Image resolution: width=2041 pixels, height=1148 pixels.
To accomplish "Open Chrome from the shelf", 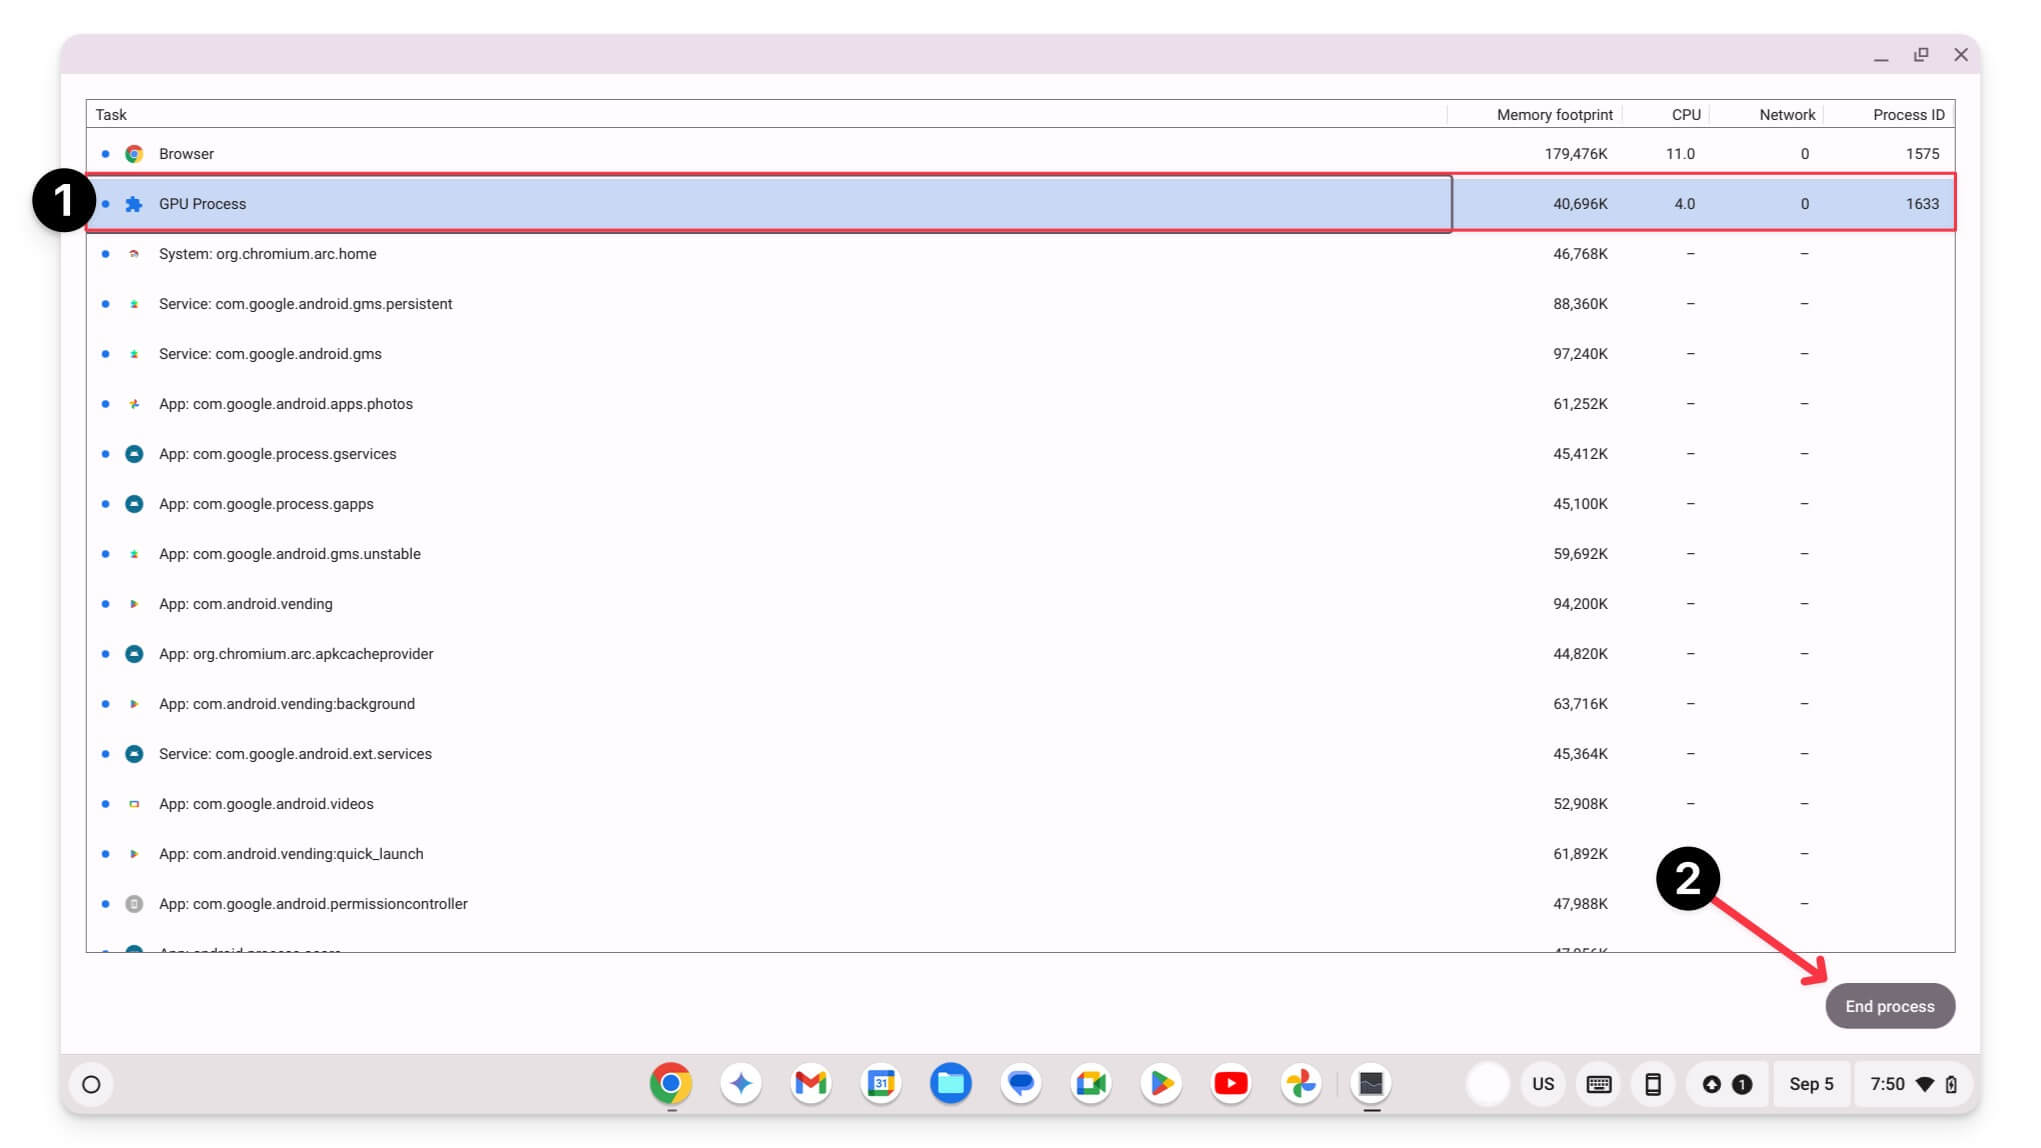I will pos(671,1084).
